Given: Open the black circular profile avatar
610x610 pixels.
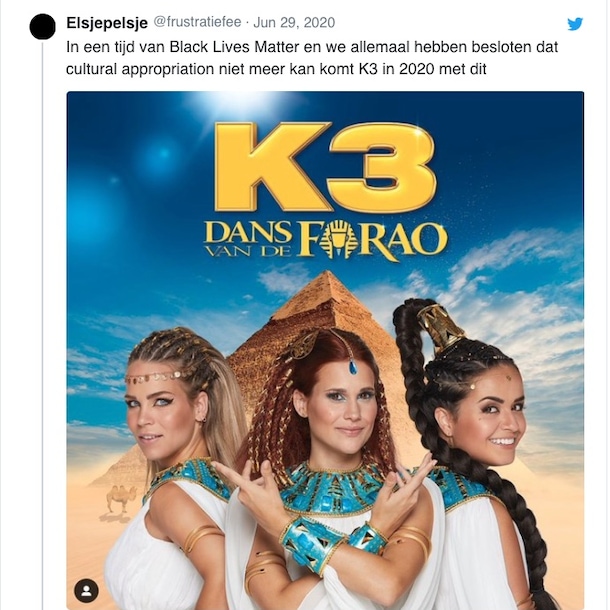Looking at the screenshot, I should [42, 26].
